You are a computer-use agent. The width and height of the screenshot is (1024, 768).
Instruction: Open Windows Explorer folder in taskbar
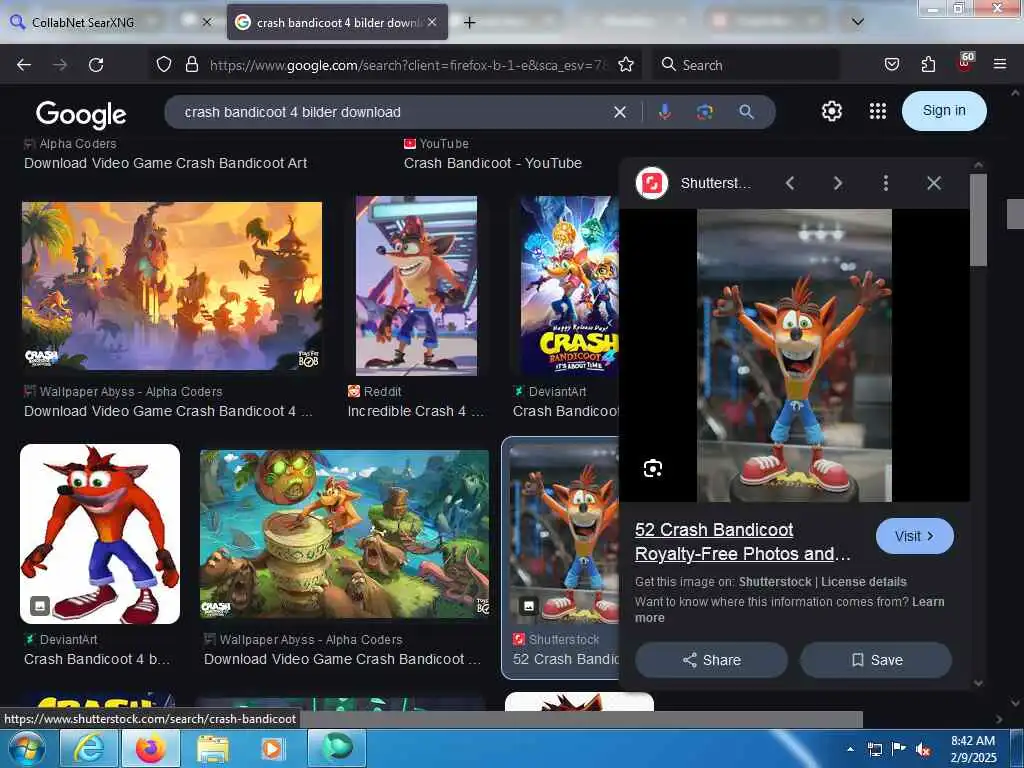pos(213,748)
